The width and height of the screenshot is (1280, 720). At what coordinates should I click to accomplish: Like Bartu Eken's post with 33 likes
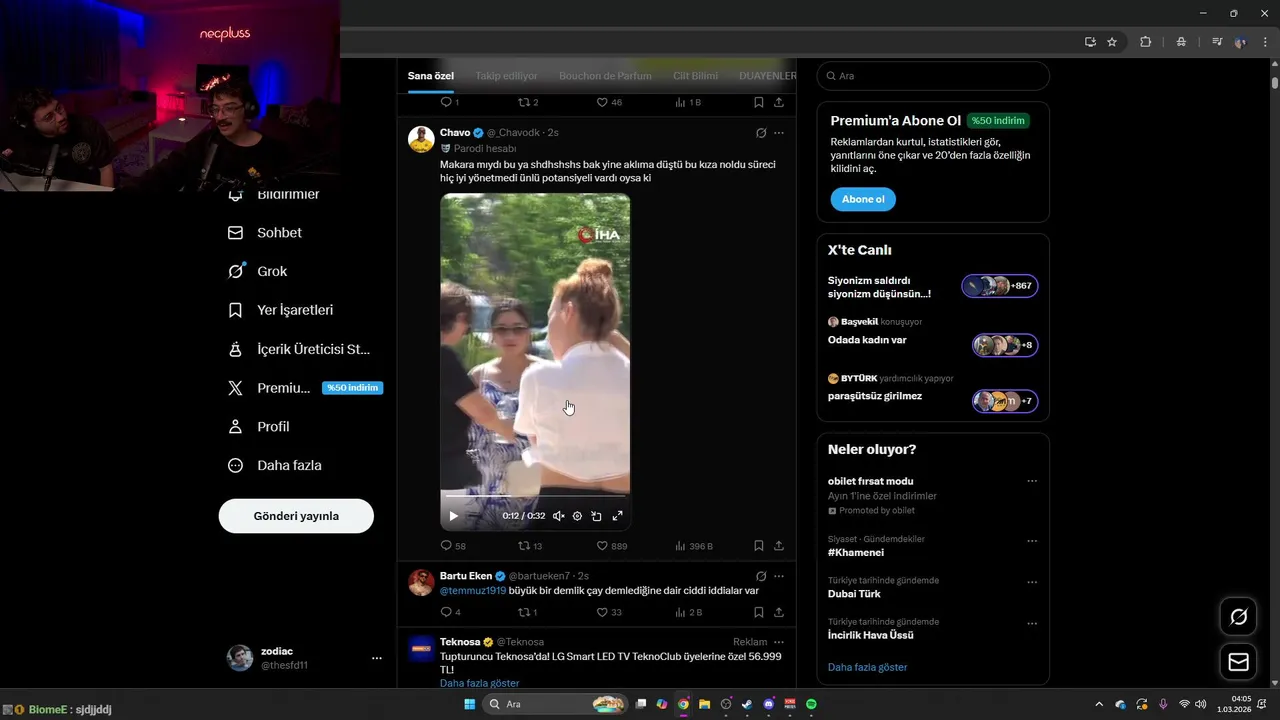[609, 612]
